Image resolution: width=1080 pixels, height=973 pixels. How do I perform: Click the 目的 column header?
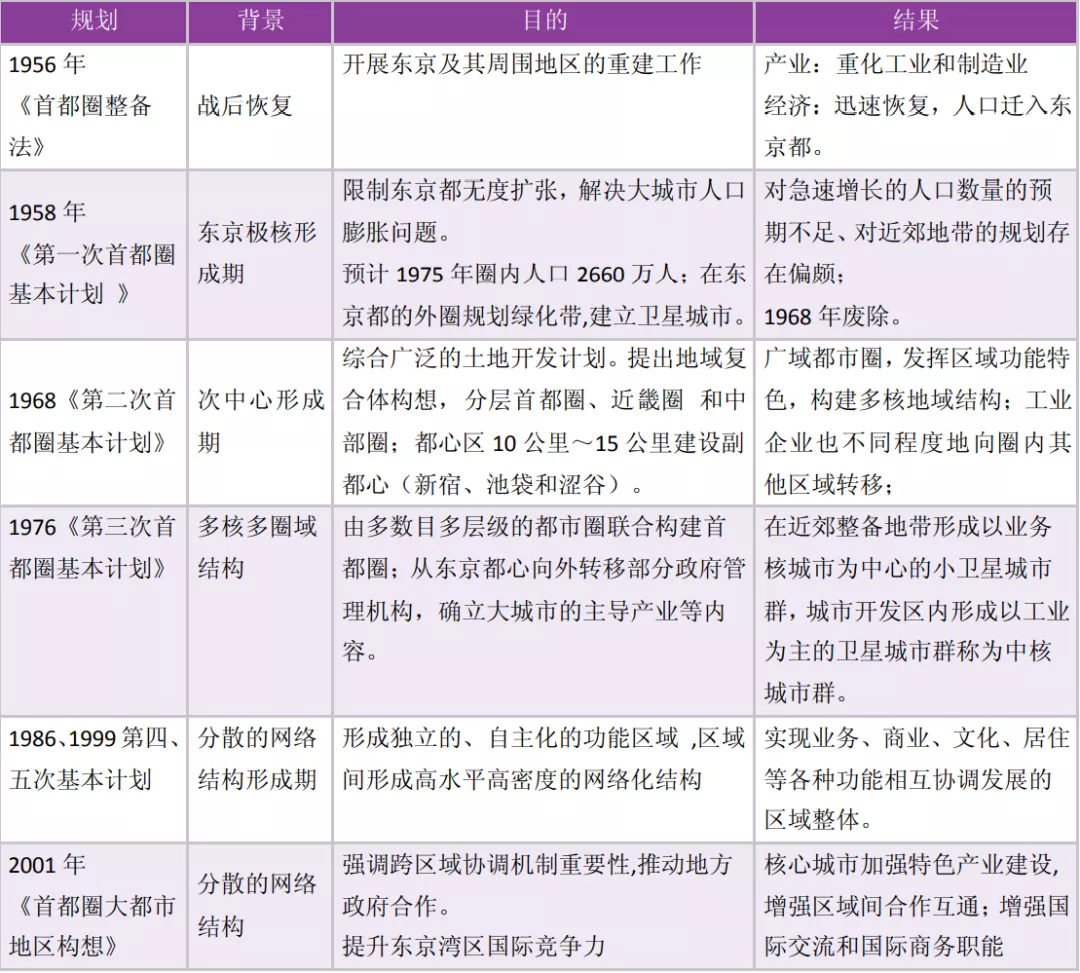tap(543, 21)
